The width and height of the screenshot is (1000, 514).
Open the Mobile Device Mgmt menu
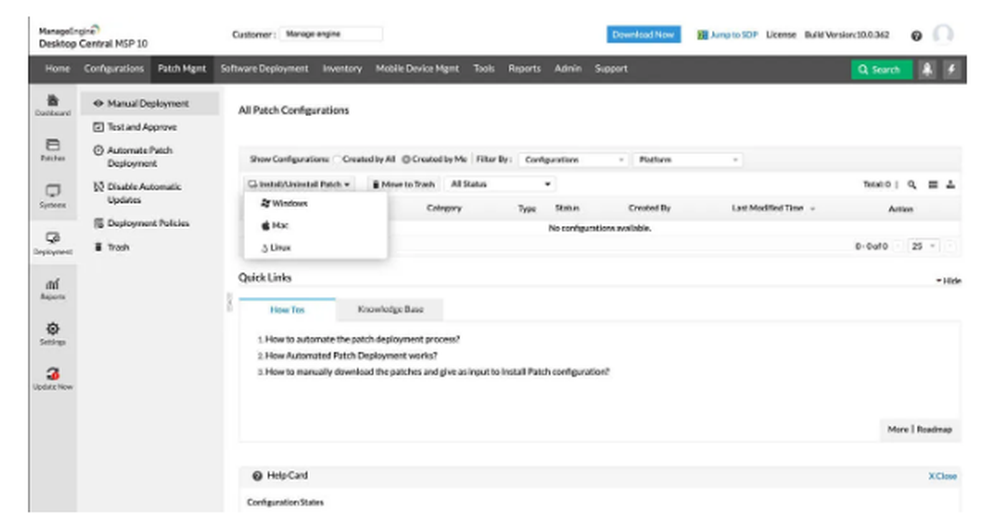tap(417, 69)
